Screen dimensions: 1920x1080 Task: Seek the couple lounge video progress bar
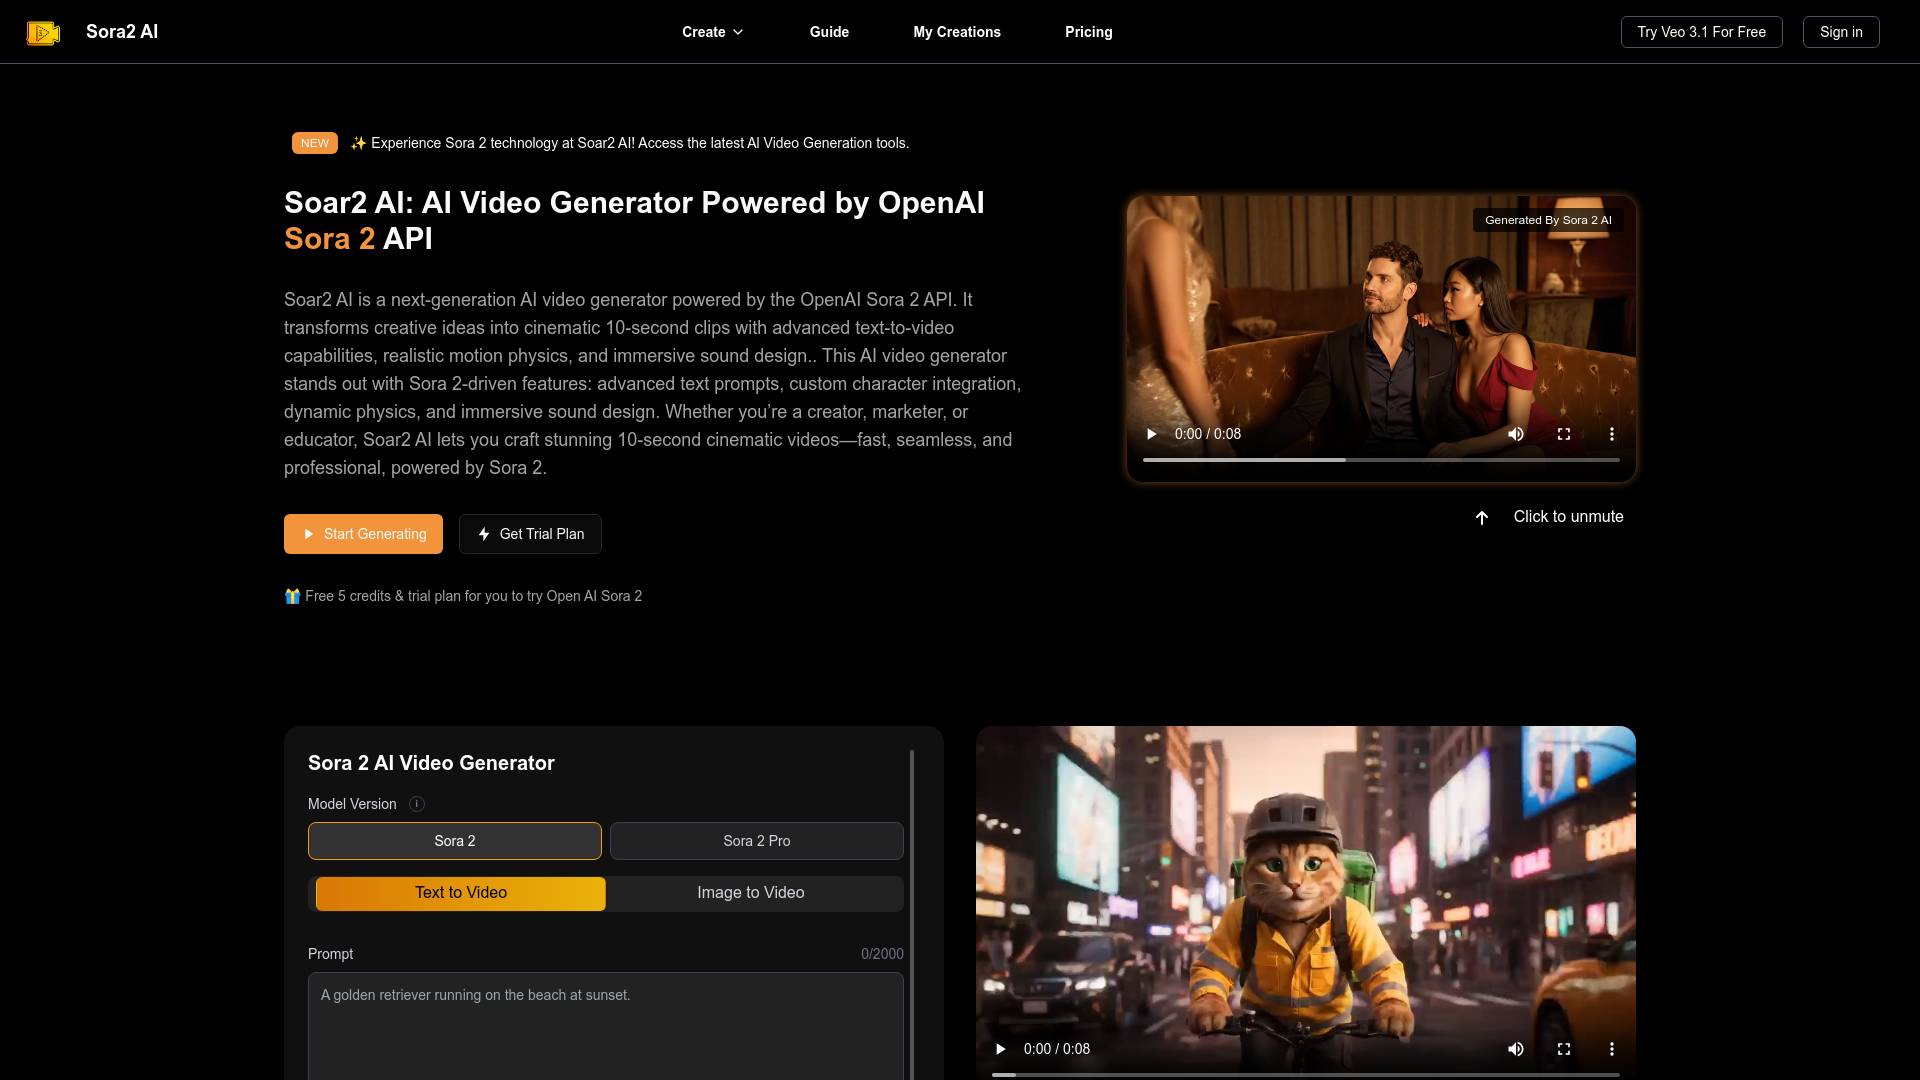(x=1381, y=460)
